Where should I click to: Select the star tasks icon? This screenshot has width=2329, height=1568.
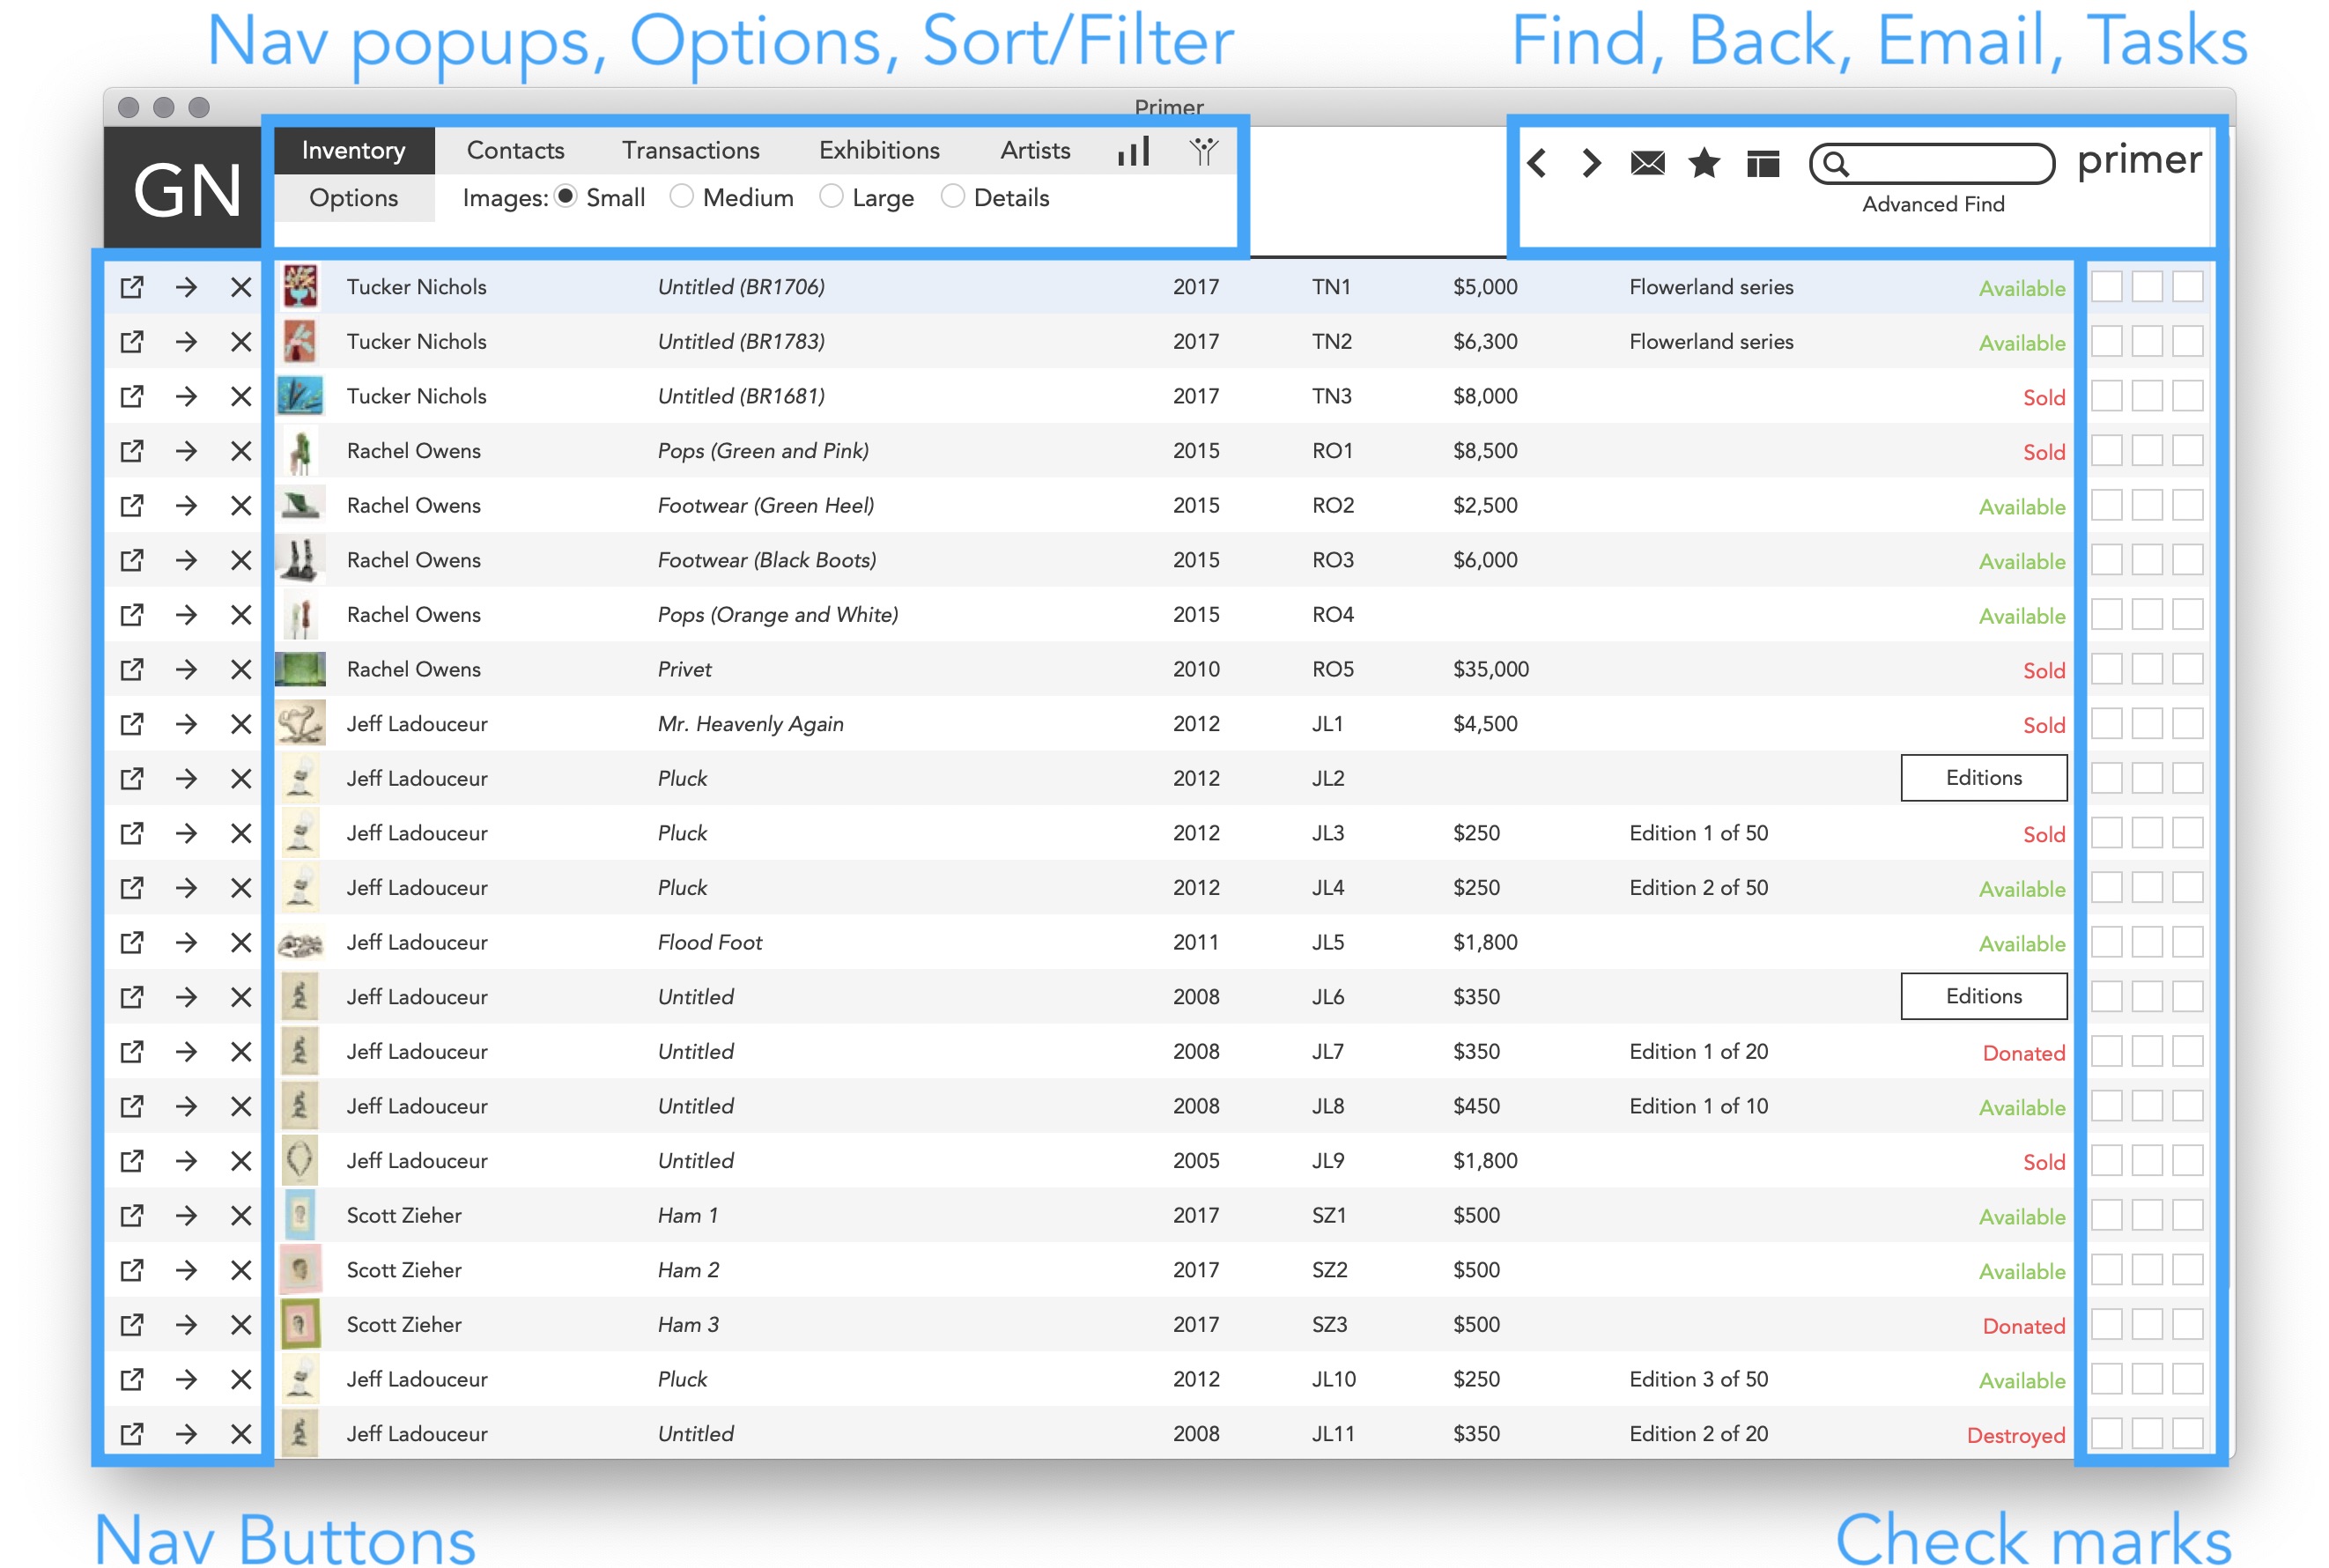coord(1704,163)
